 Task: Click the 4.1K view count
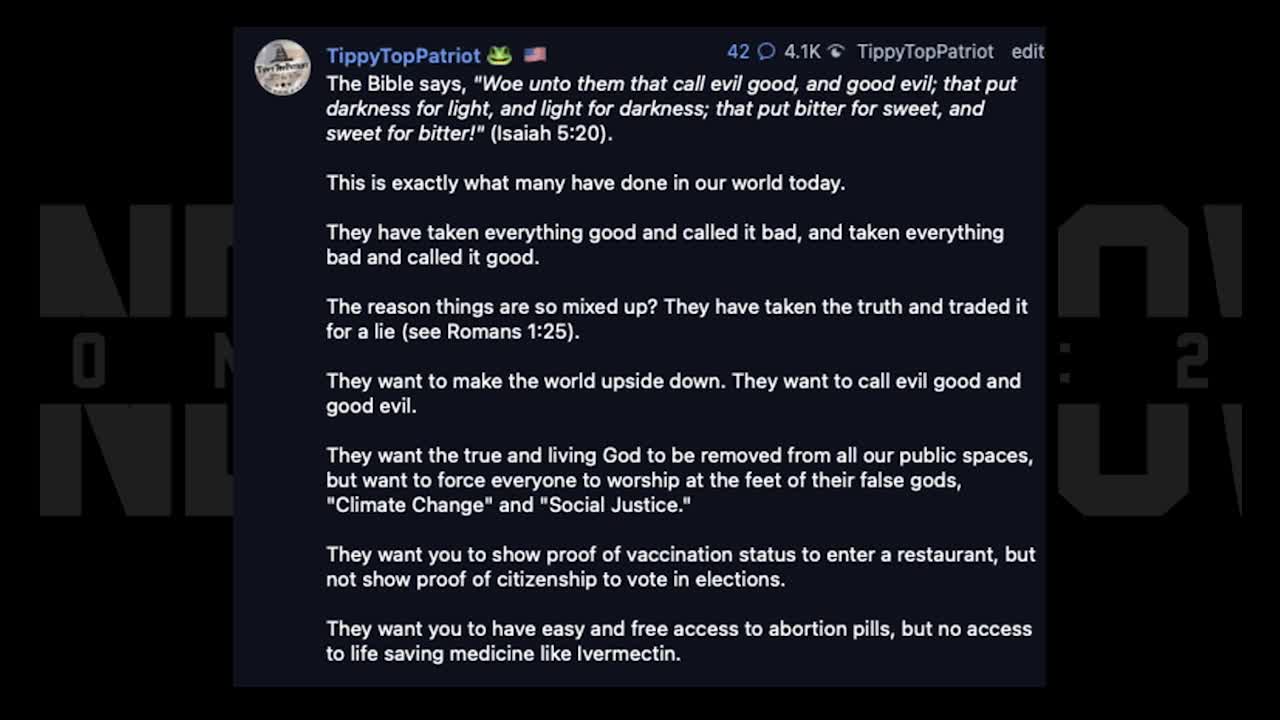tap(802, 52)
